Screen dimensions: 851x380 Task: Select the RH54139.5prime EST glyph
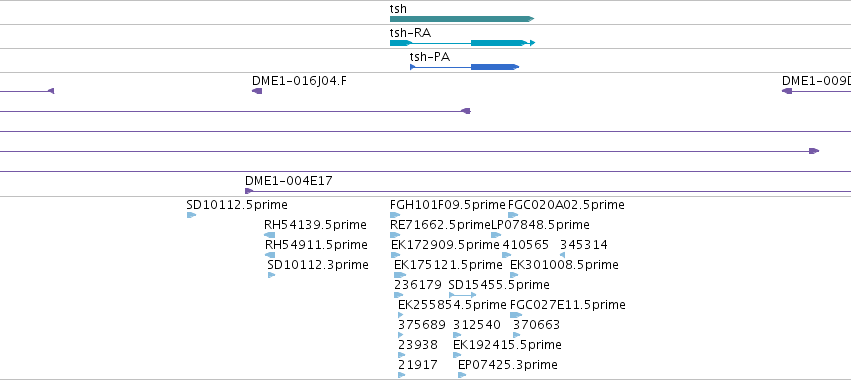point(269,235)
